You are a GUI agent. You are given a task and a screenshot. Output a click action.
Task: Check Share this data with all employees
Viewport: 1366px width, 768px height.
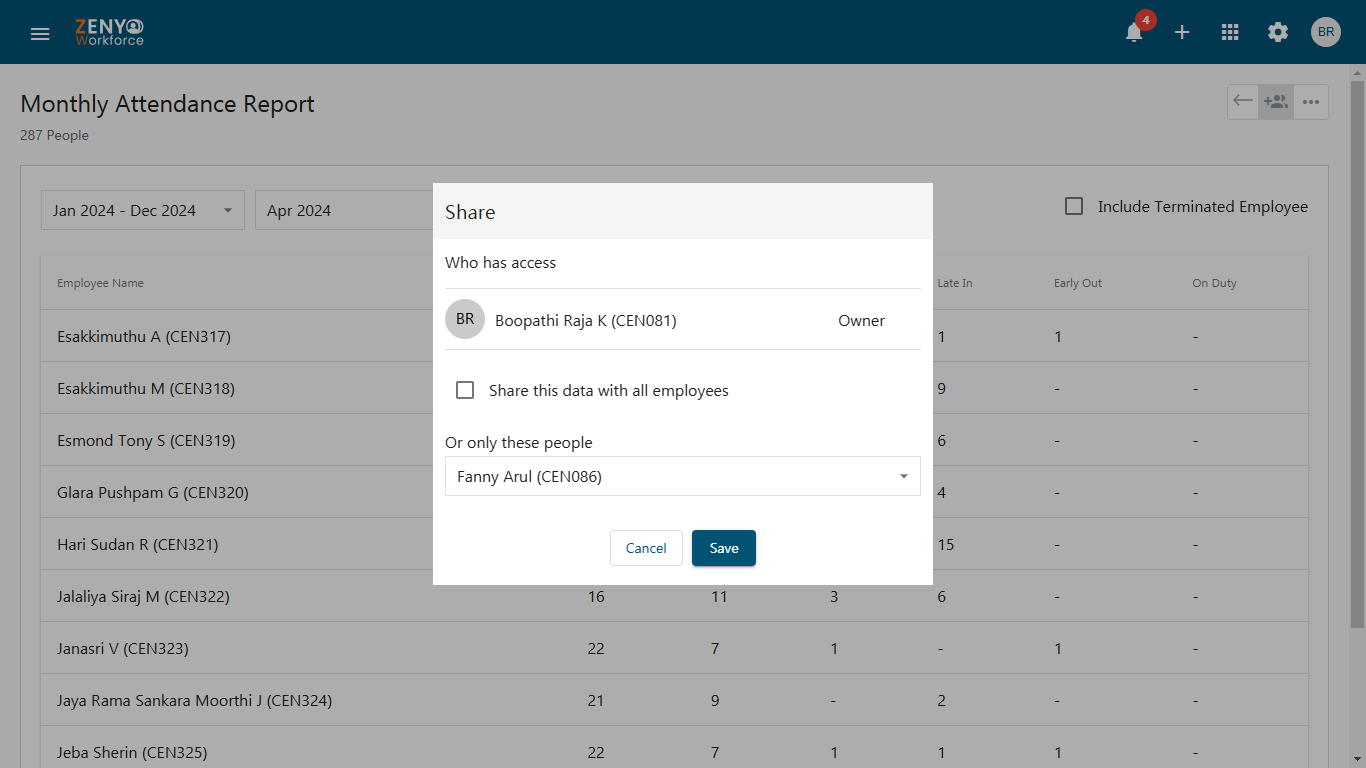click(465, 390)
